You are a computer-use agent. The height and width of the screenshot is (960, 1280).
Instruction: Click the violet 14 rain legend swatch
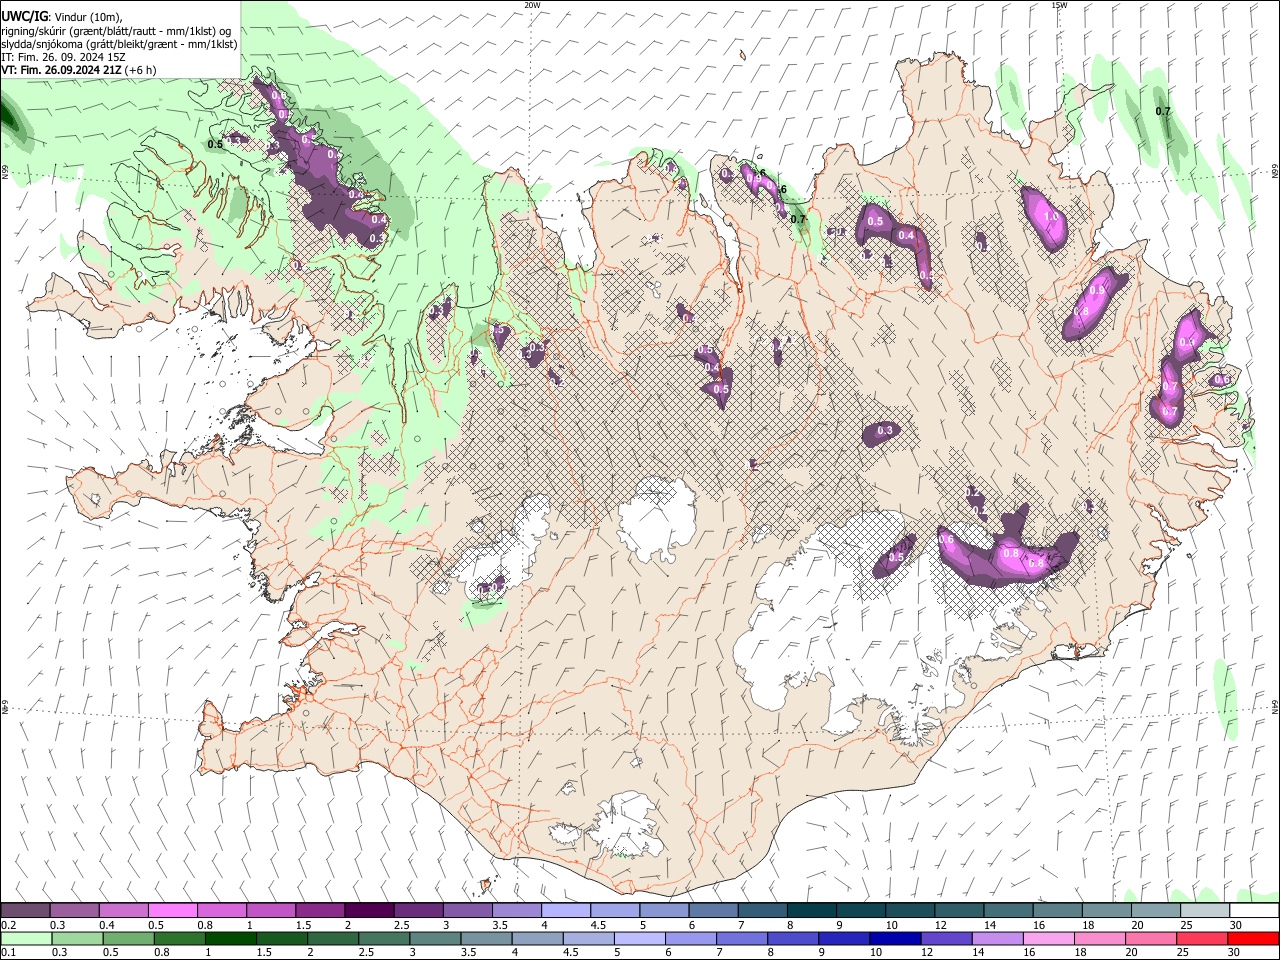coord(997,939)
